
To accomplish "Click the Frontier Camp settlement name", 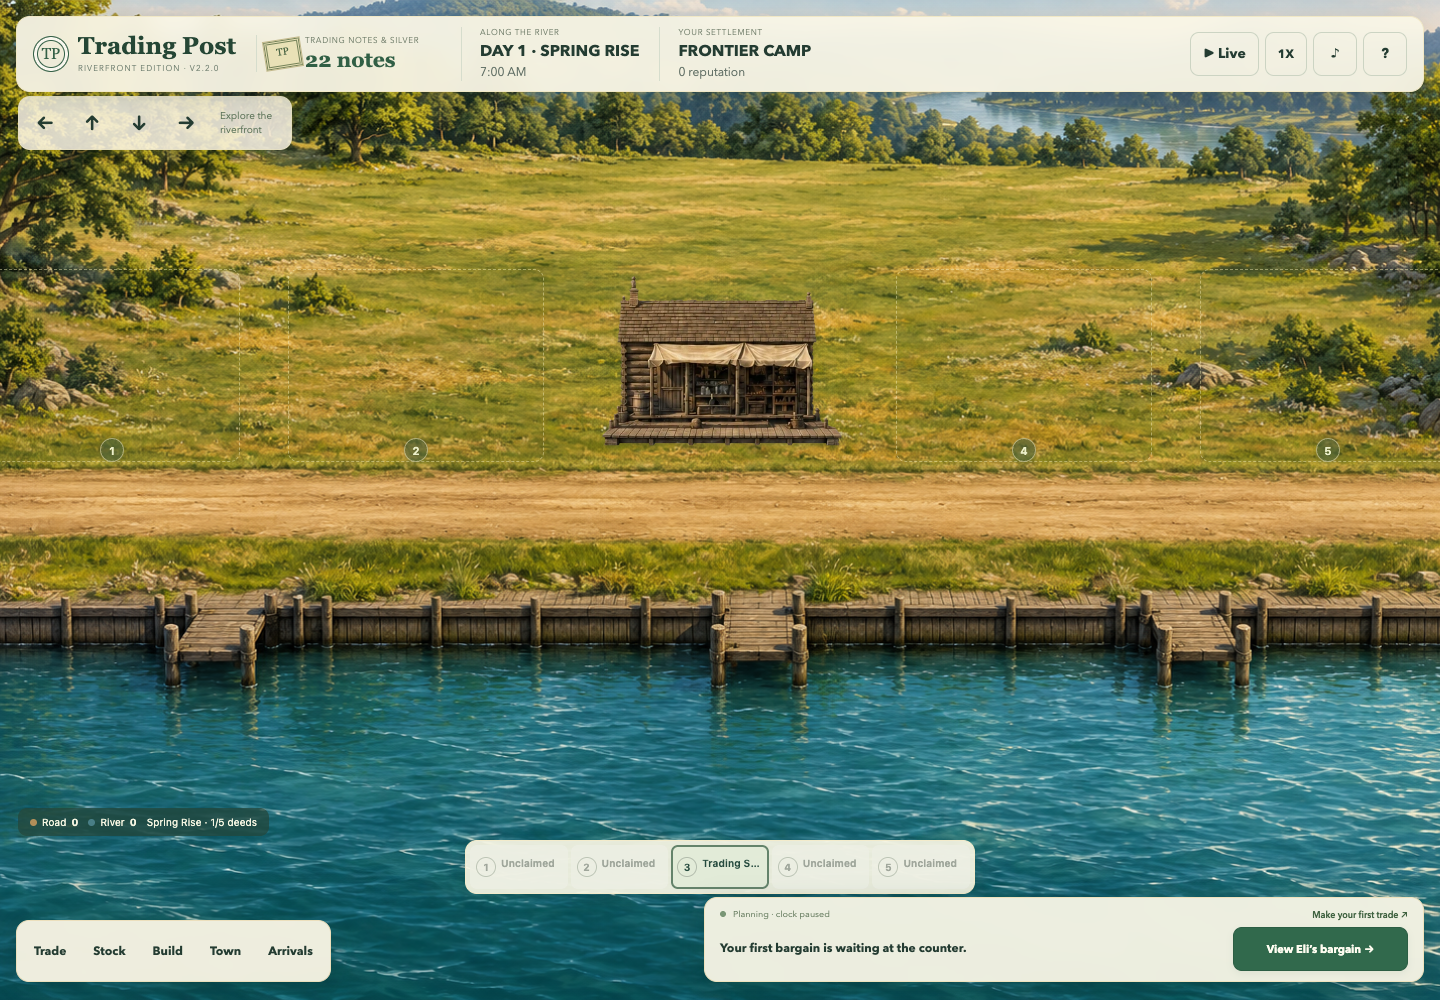I will pyautogui.click(x=745, y=51).
